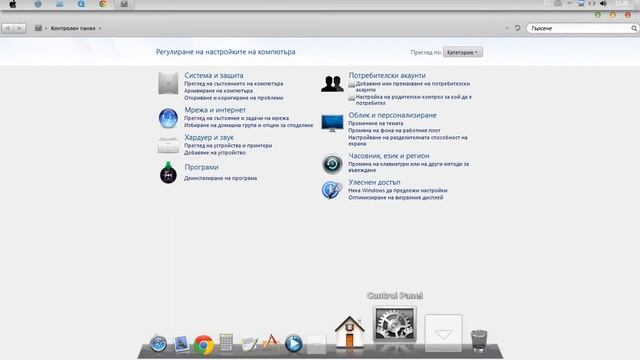The height and width of the screenshot is (360, 640).
Task: Click the Apple logo in the top bar
Action: (13, 4)
